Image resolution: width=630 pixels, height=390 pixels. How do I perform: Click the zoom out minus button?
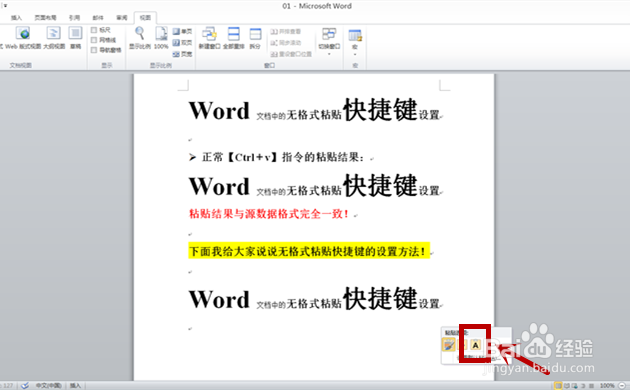click(x=622, y=386)
